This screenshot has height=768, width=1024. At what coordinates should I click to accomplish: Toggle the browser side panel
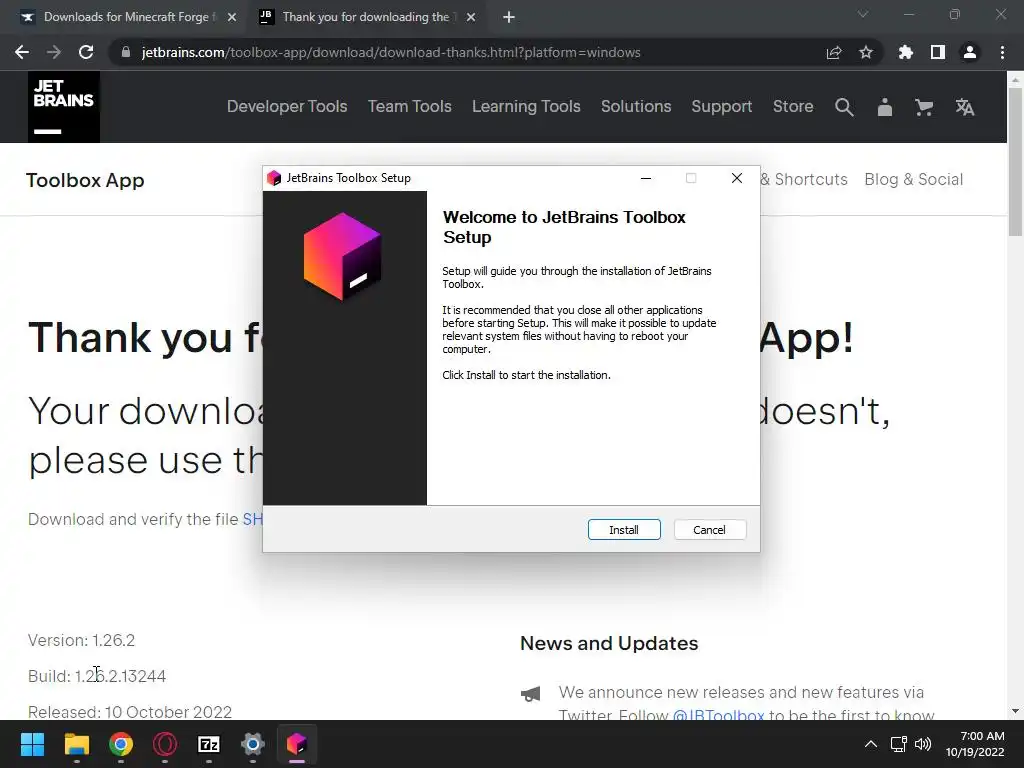[x=938, y=52]
